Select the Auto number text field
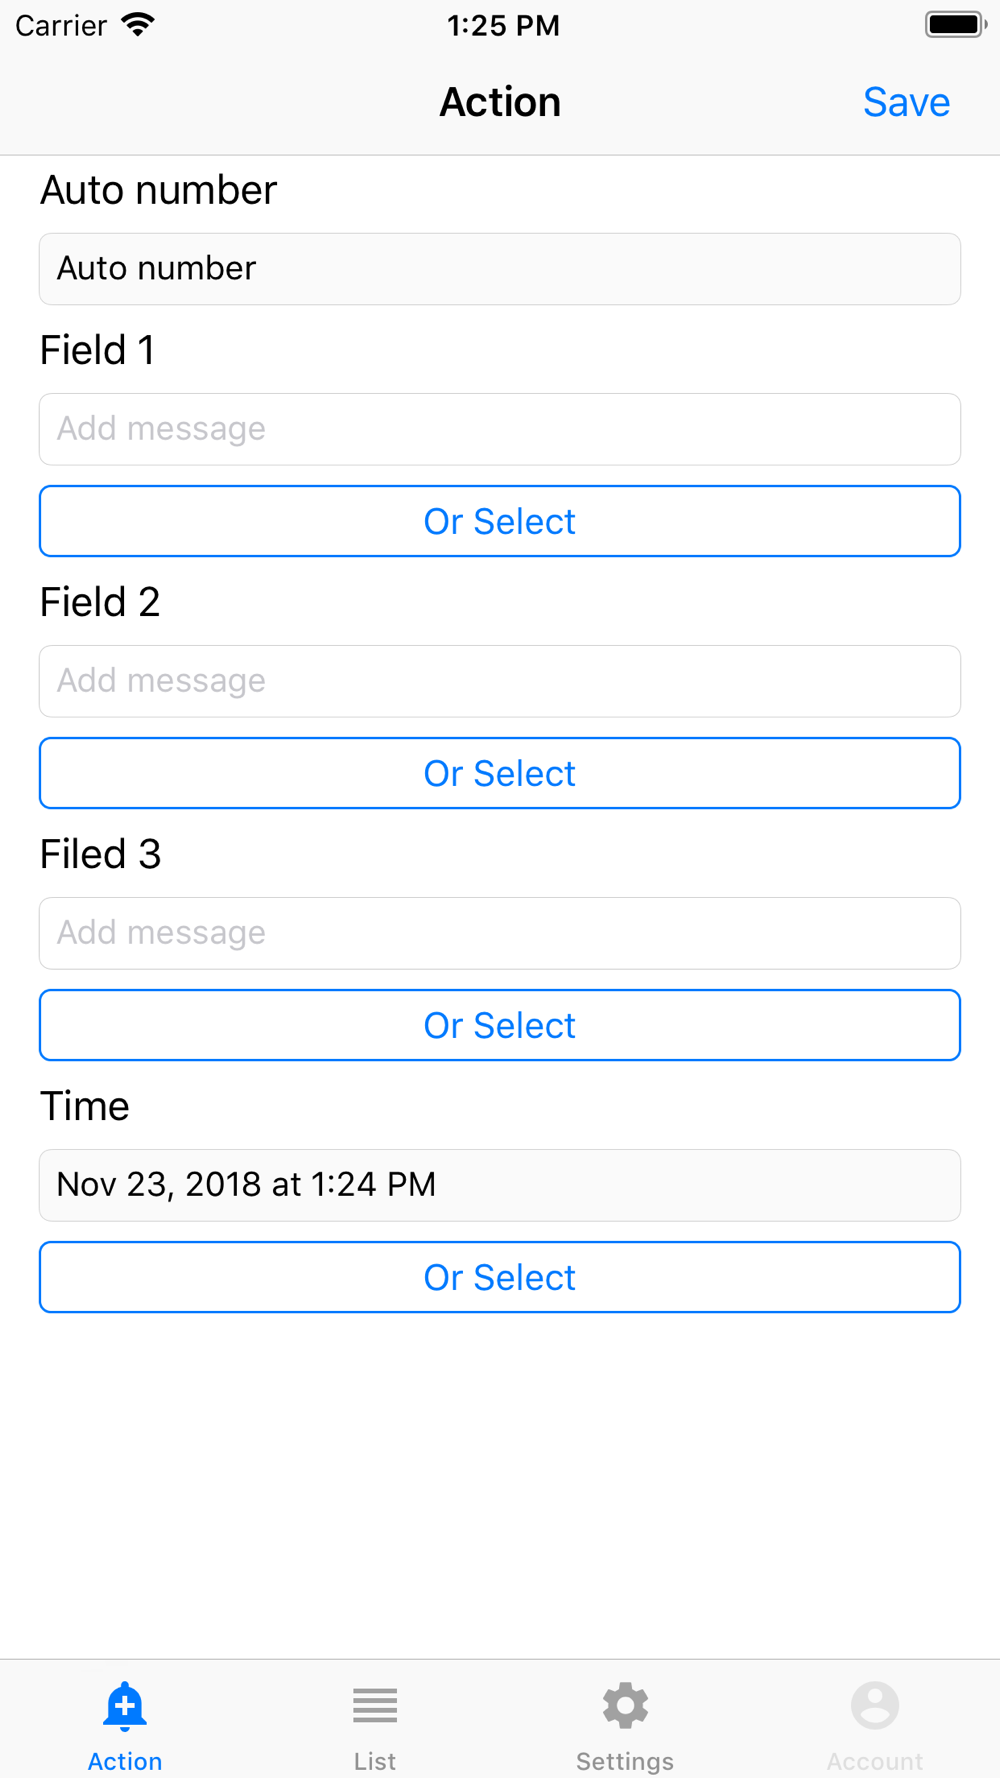1000x1778 pixels. [500, 269]
